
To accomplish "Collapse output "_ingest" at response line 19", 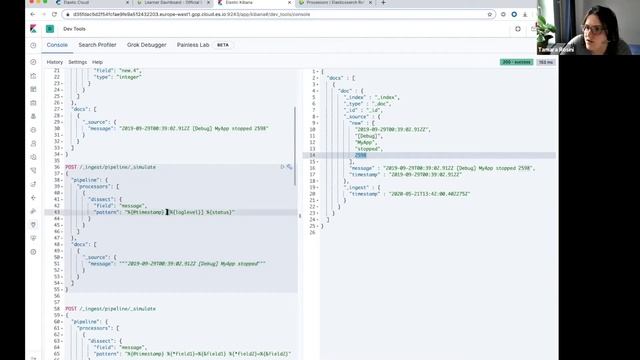I will (317, 188).
